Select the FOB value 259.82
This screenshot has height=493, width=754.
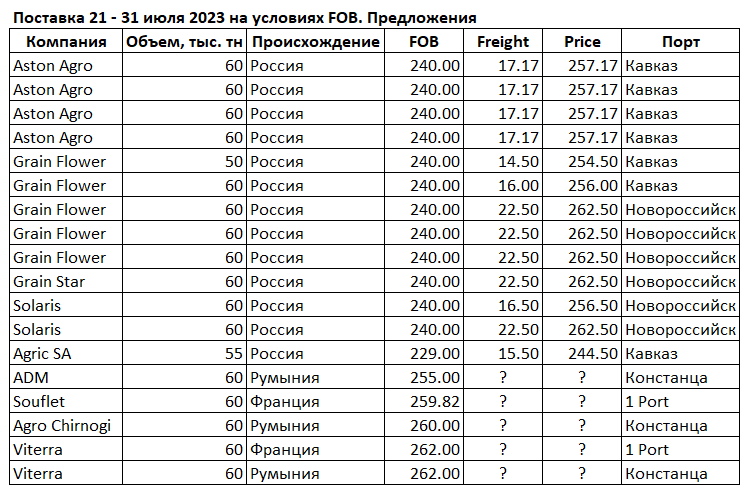coord(435,402)
